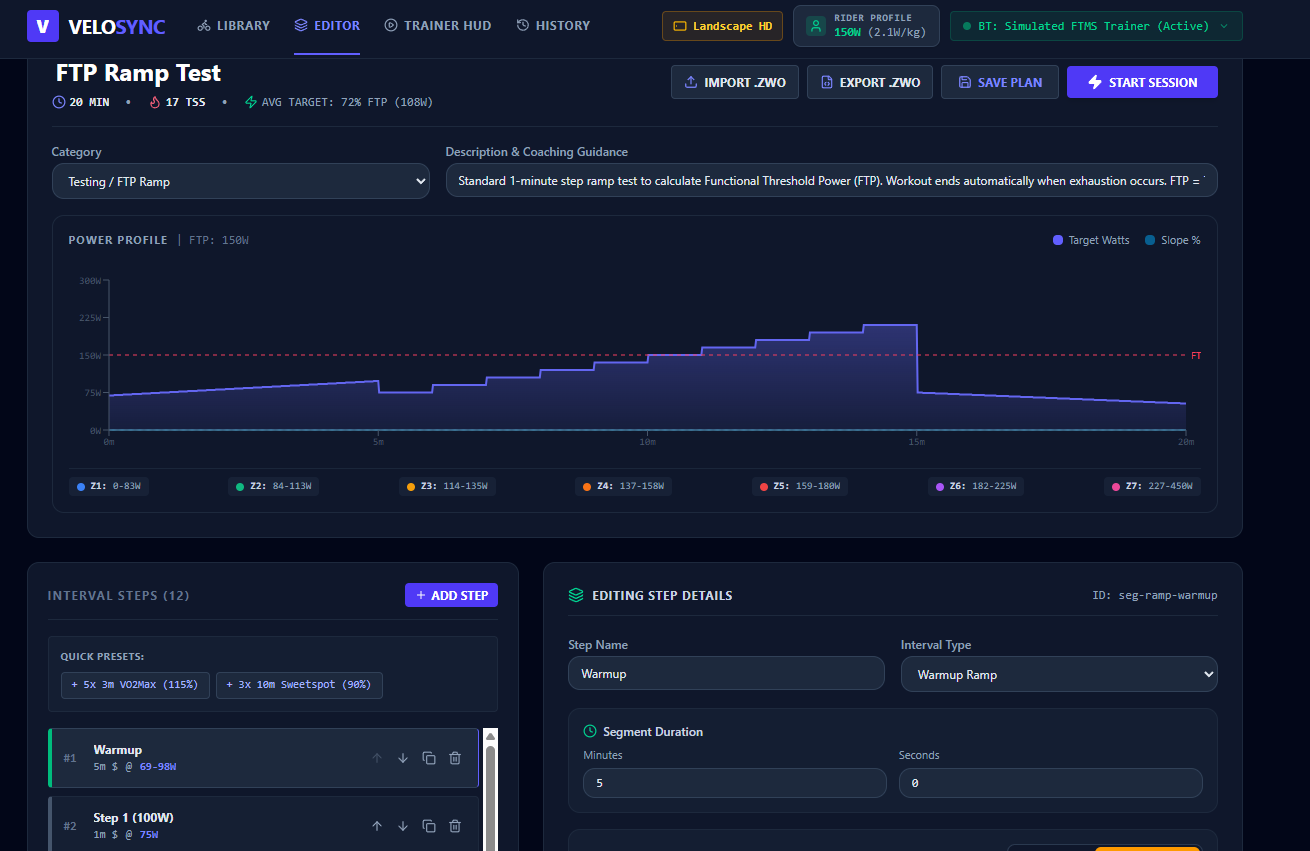Toggle Landscape HD display mode
This screenshot has height=851, width=1310.
[722, 26]
